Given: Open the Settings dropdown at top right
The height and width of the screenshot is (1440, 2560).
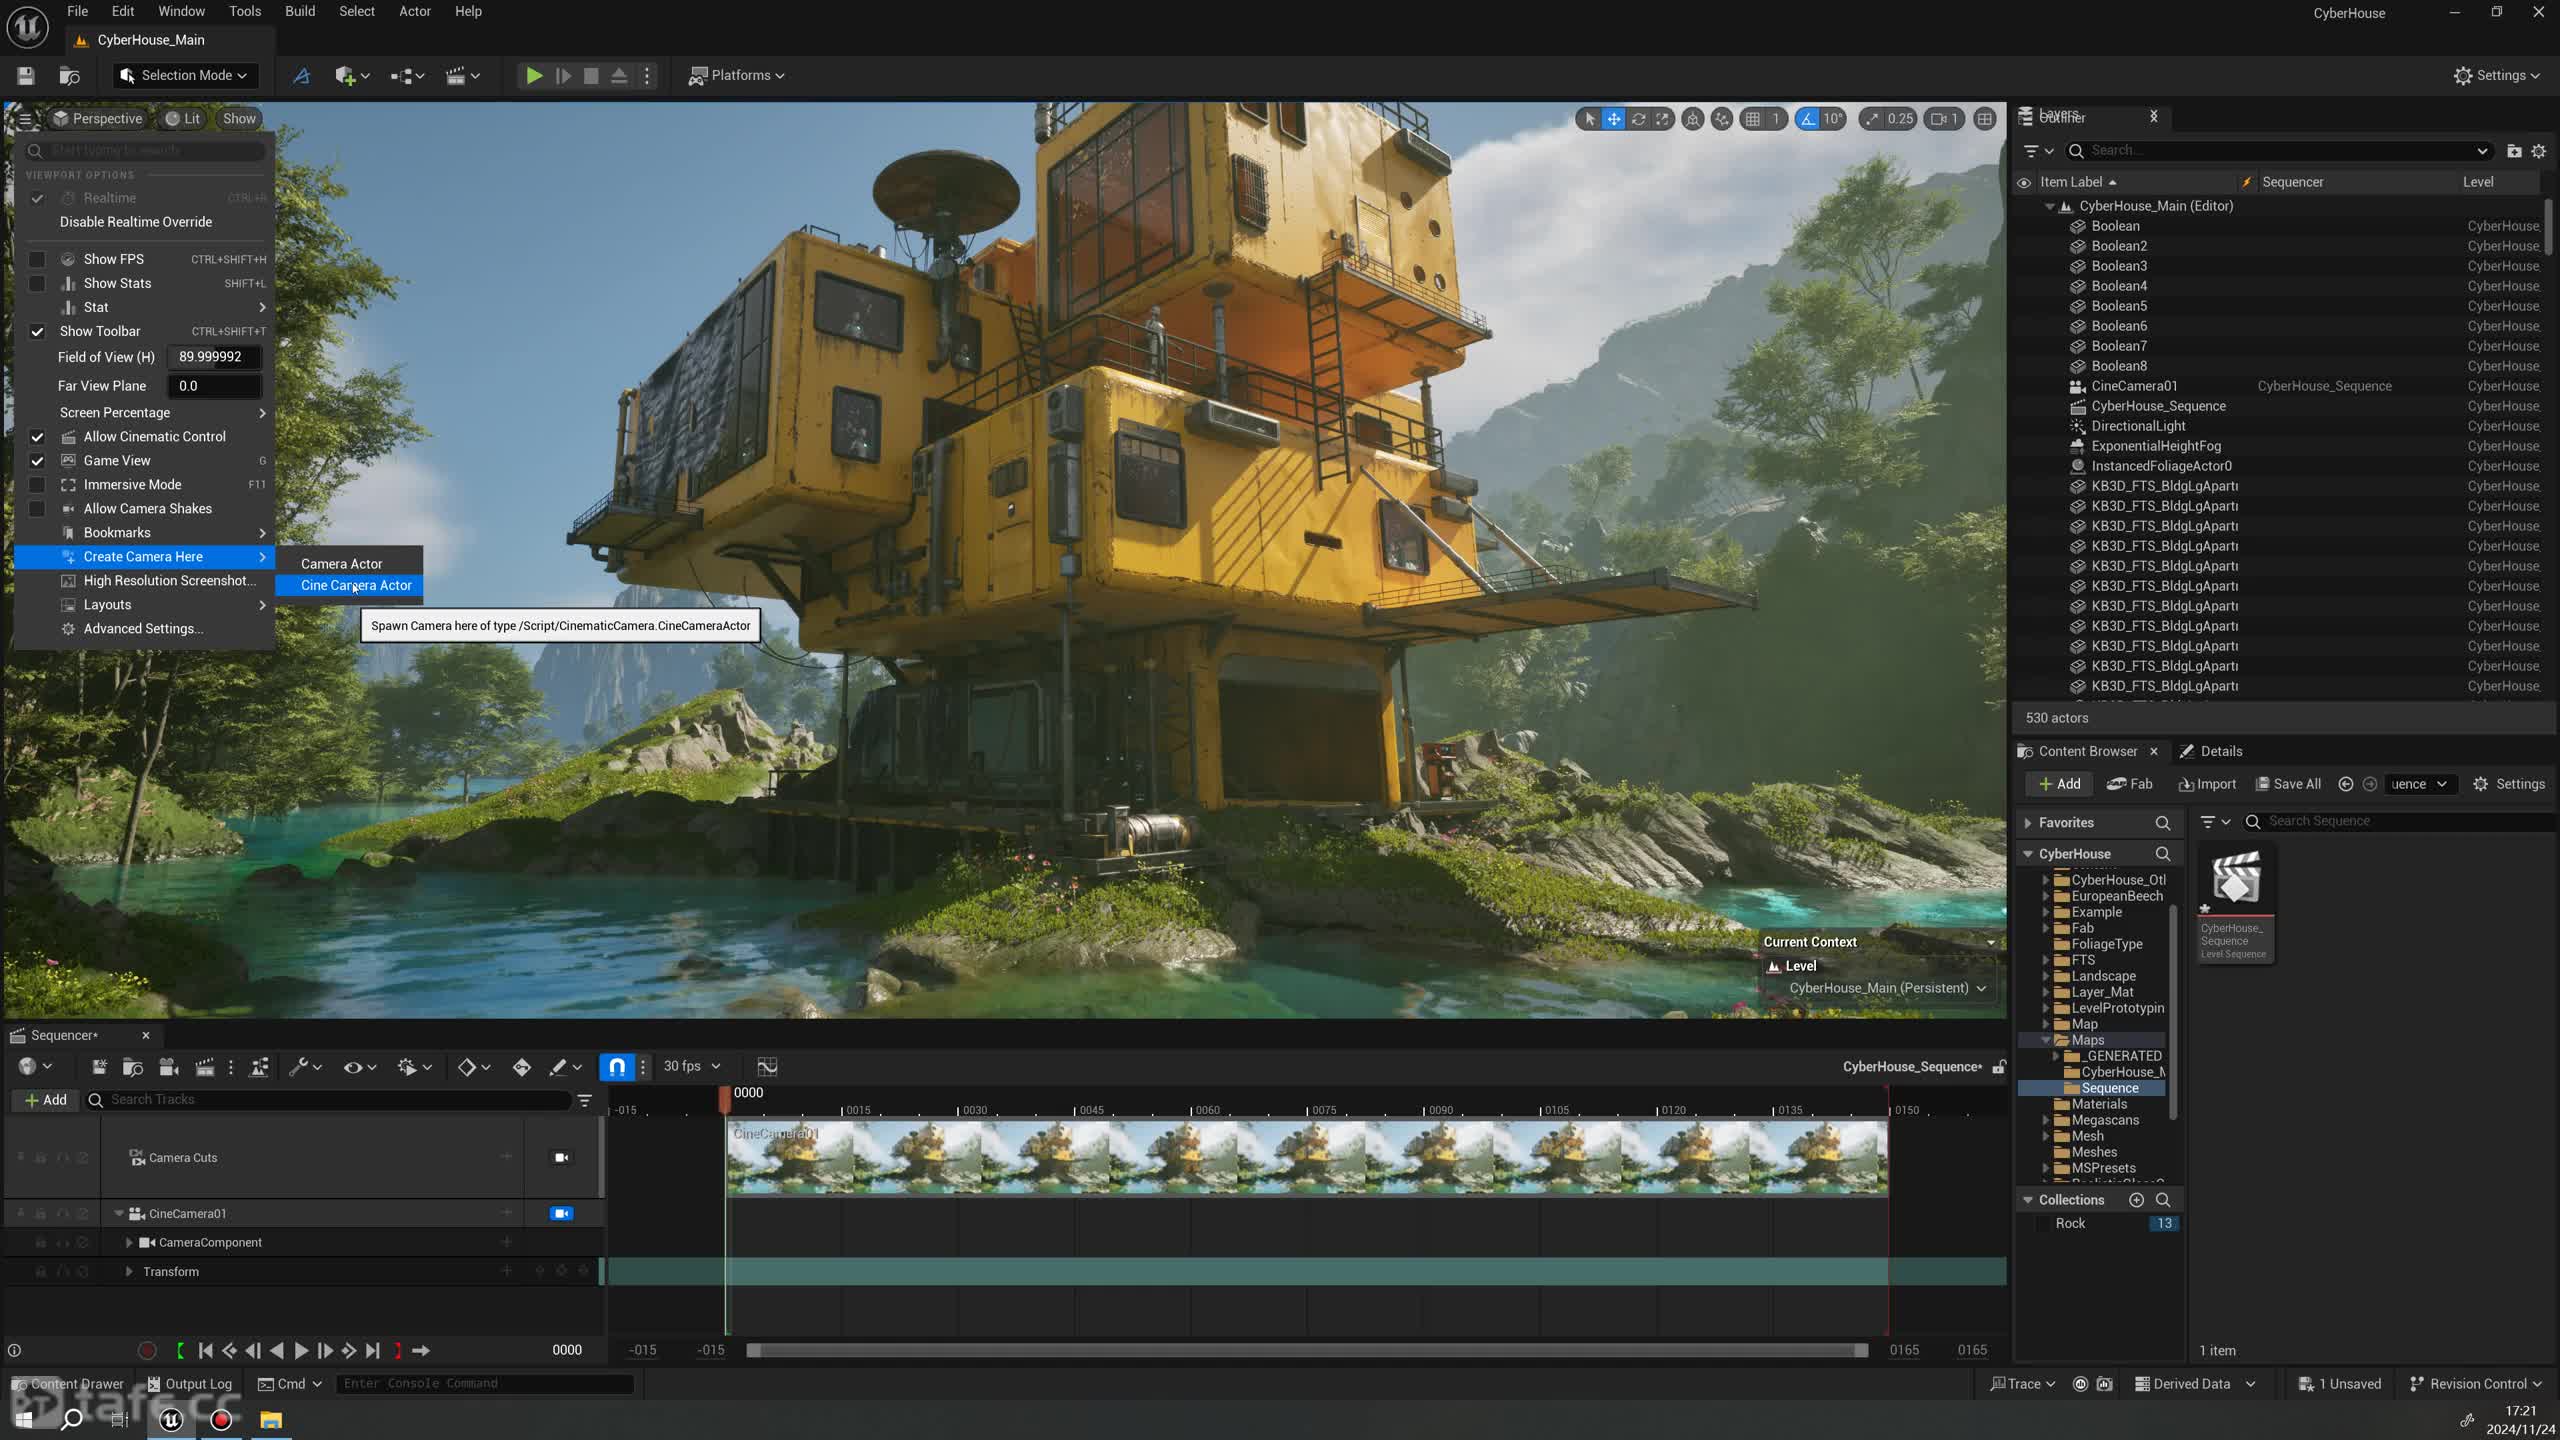Looking at the screenshot, I should coord(2496,76).
